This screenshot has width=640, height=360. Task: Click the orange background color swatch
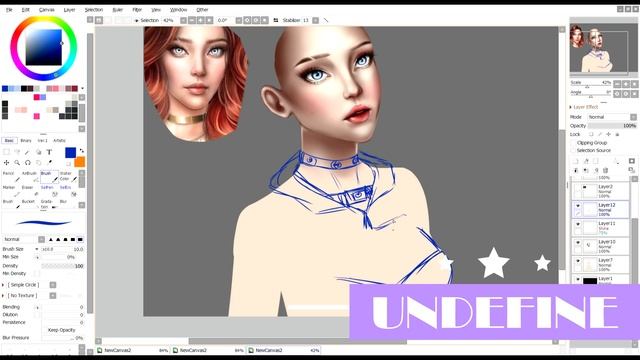coord(80,162)
